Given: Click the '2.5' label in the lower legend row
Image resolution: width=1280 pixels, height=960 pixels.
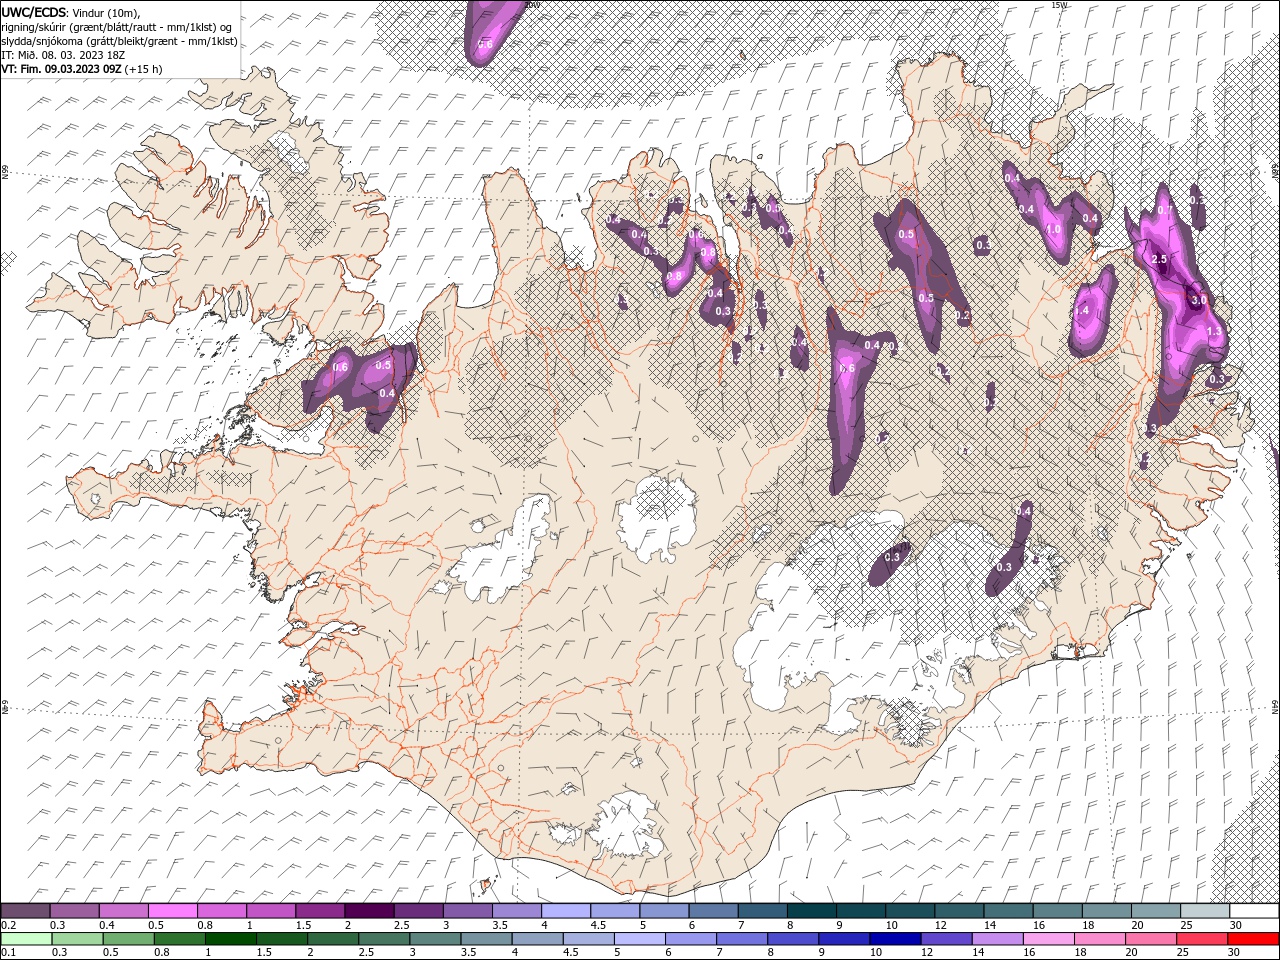Looking at the screenshot, I should (x=367, y=952).
